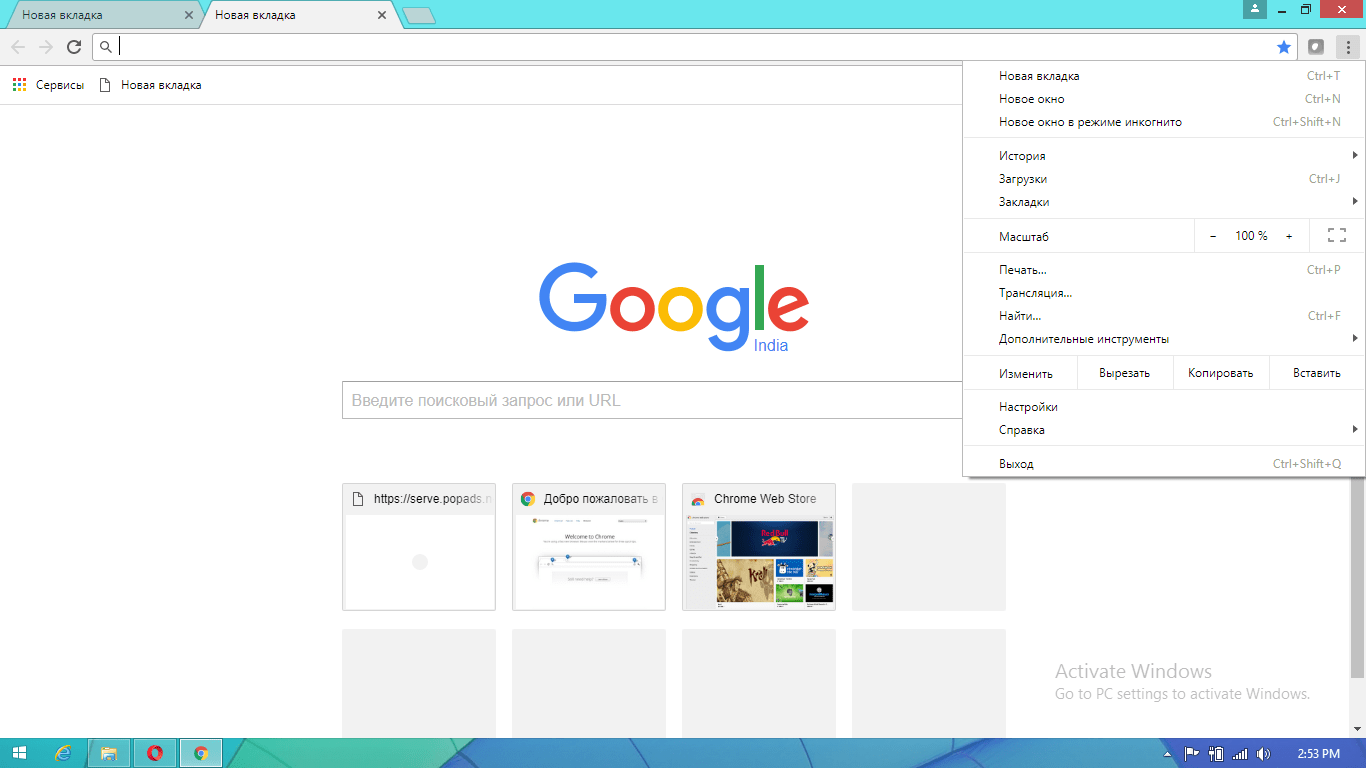Image resolution: width=1366 pixels, height=768 pixels.
Task: Select Новое окно menu entry
Action: [x=1163, y=99]
